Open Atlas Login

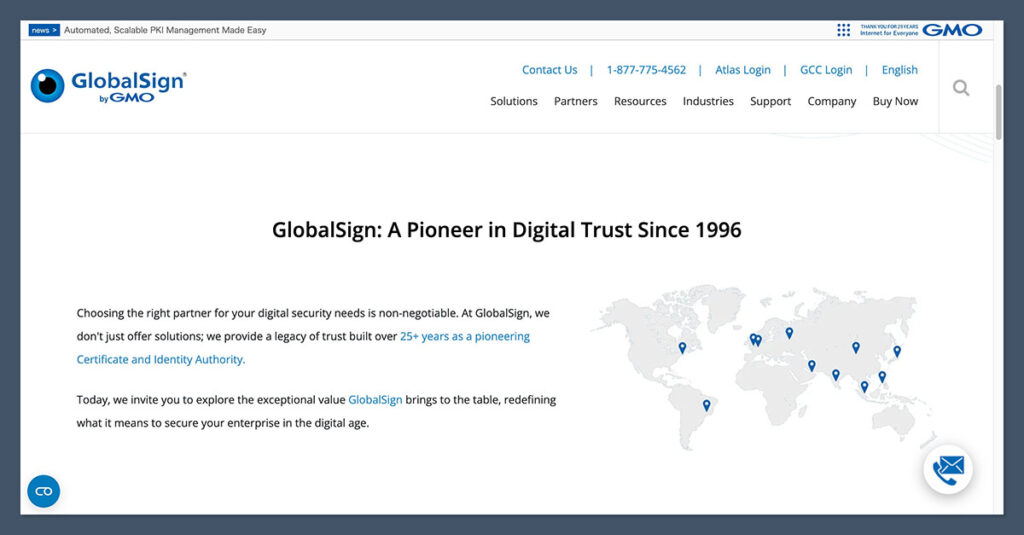click(743, 70)
